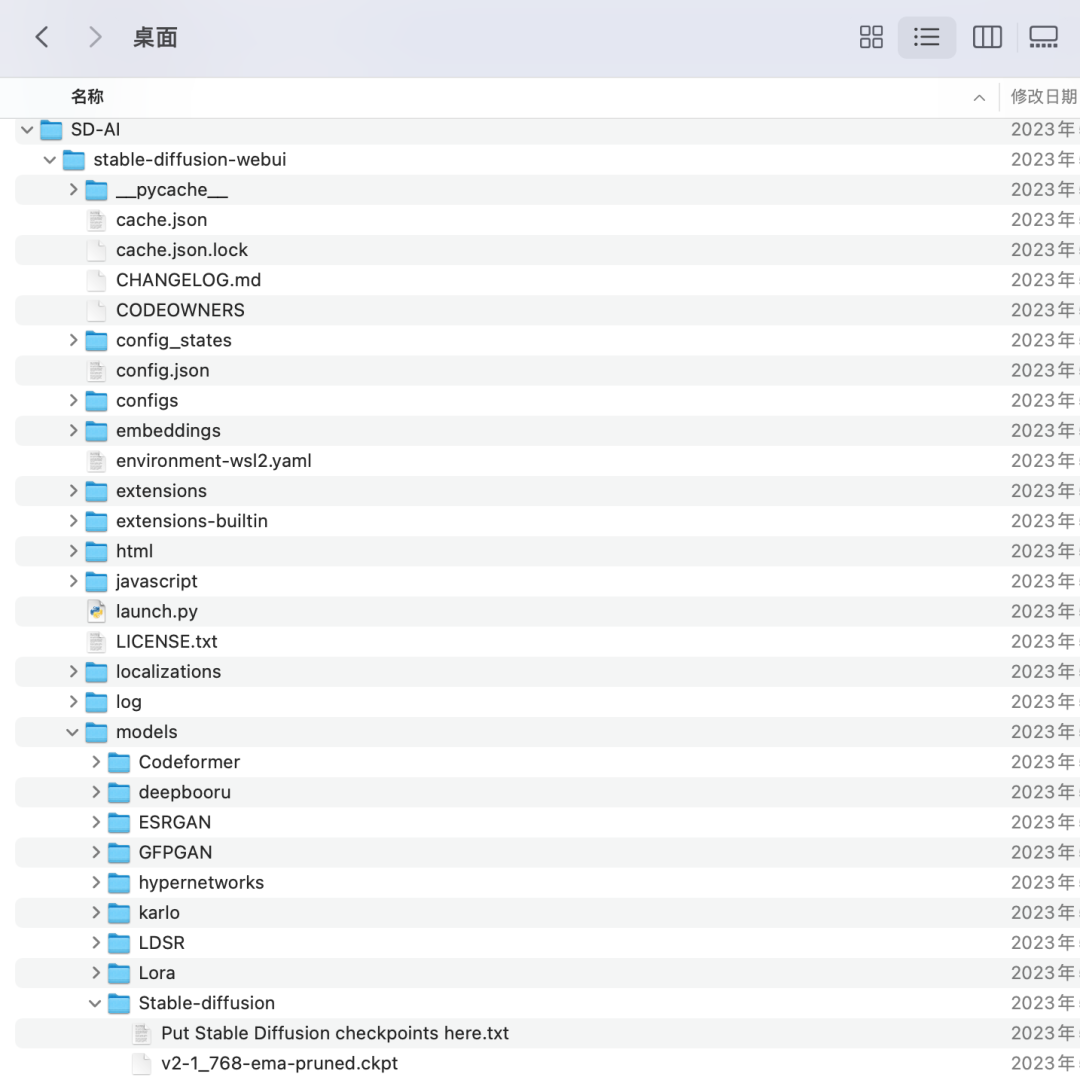Select the karlo folder name
The image size is (1080, 1077).
click(159, 913)
